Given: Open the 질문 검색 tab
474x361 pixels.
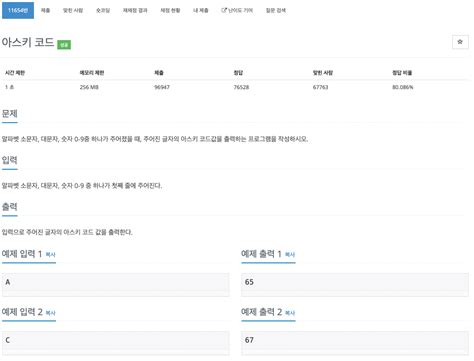Looking at the screenshot, I should click(276, 10).
